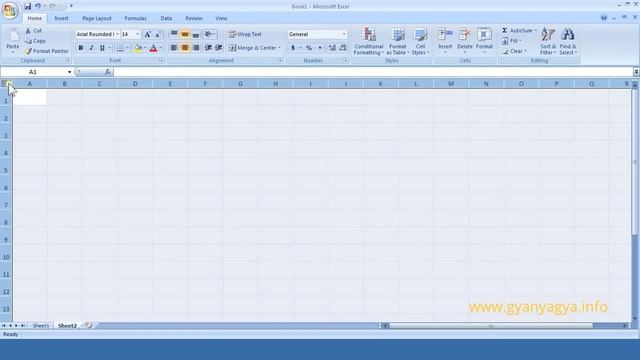Viewport: 640px width, 360px height.
Task: Save the workbook from Quick Access Toolbar
Action: [27, 6]
